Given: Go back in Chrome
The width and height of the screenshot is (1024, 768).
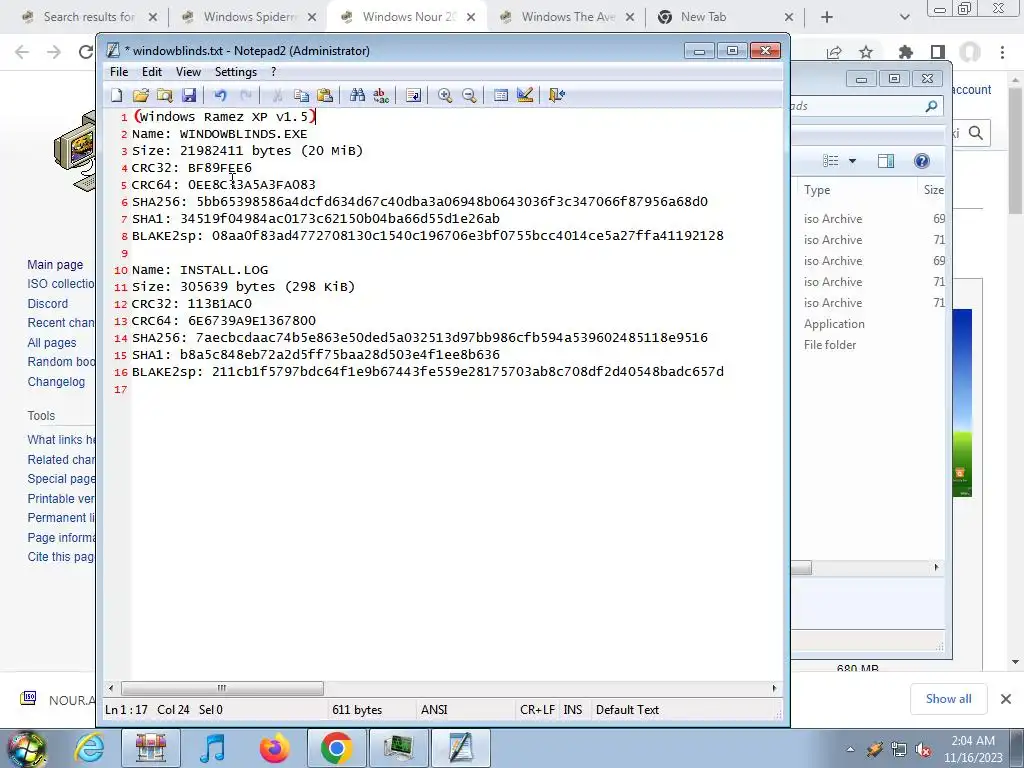Looking at the screenshot, I should (x=22, y=52).
